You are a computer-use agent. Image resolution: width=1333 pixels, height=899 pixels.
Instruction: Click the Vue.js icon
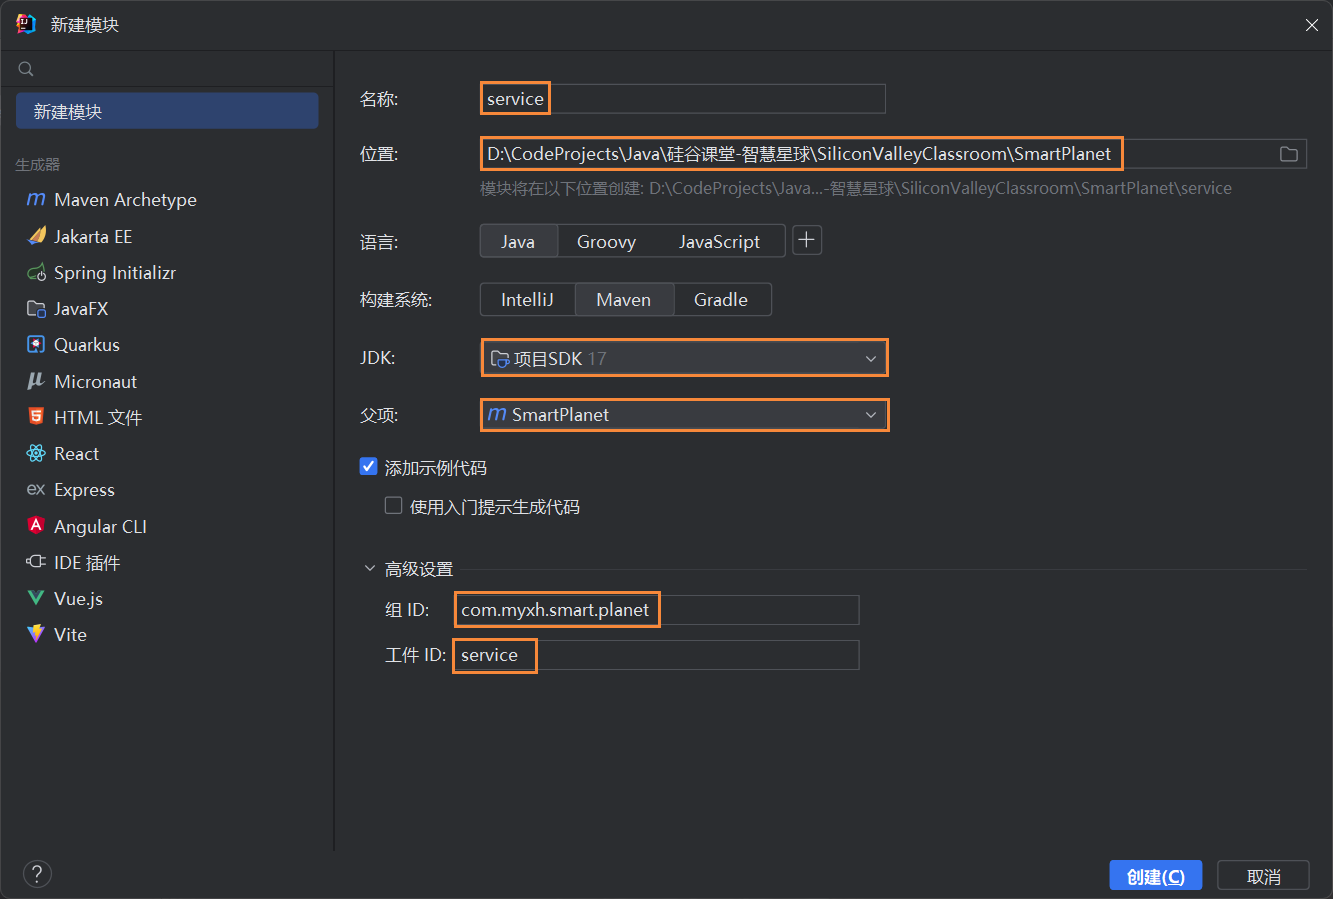click(x=36, y=598)
